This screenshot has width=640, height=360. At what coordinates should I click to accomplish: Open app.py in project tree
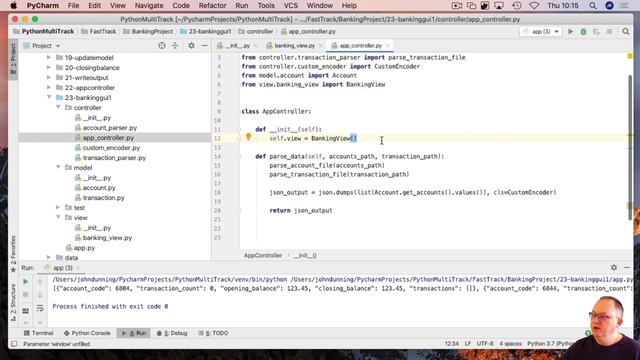[x=84, y=248]
